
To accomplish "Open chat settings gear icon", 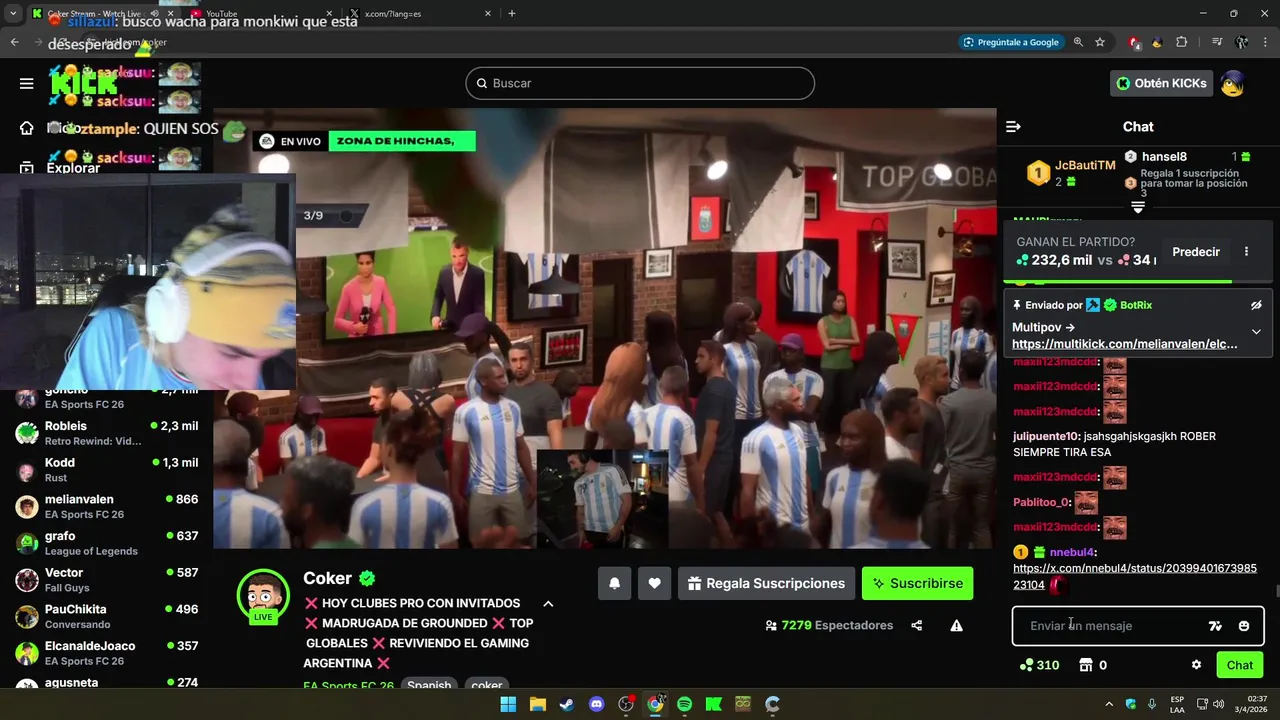I will [x=1196, y=665].
